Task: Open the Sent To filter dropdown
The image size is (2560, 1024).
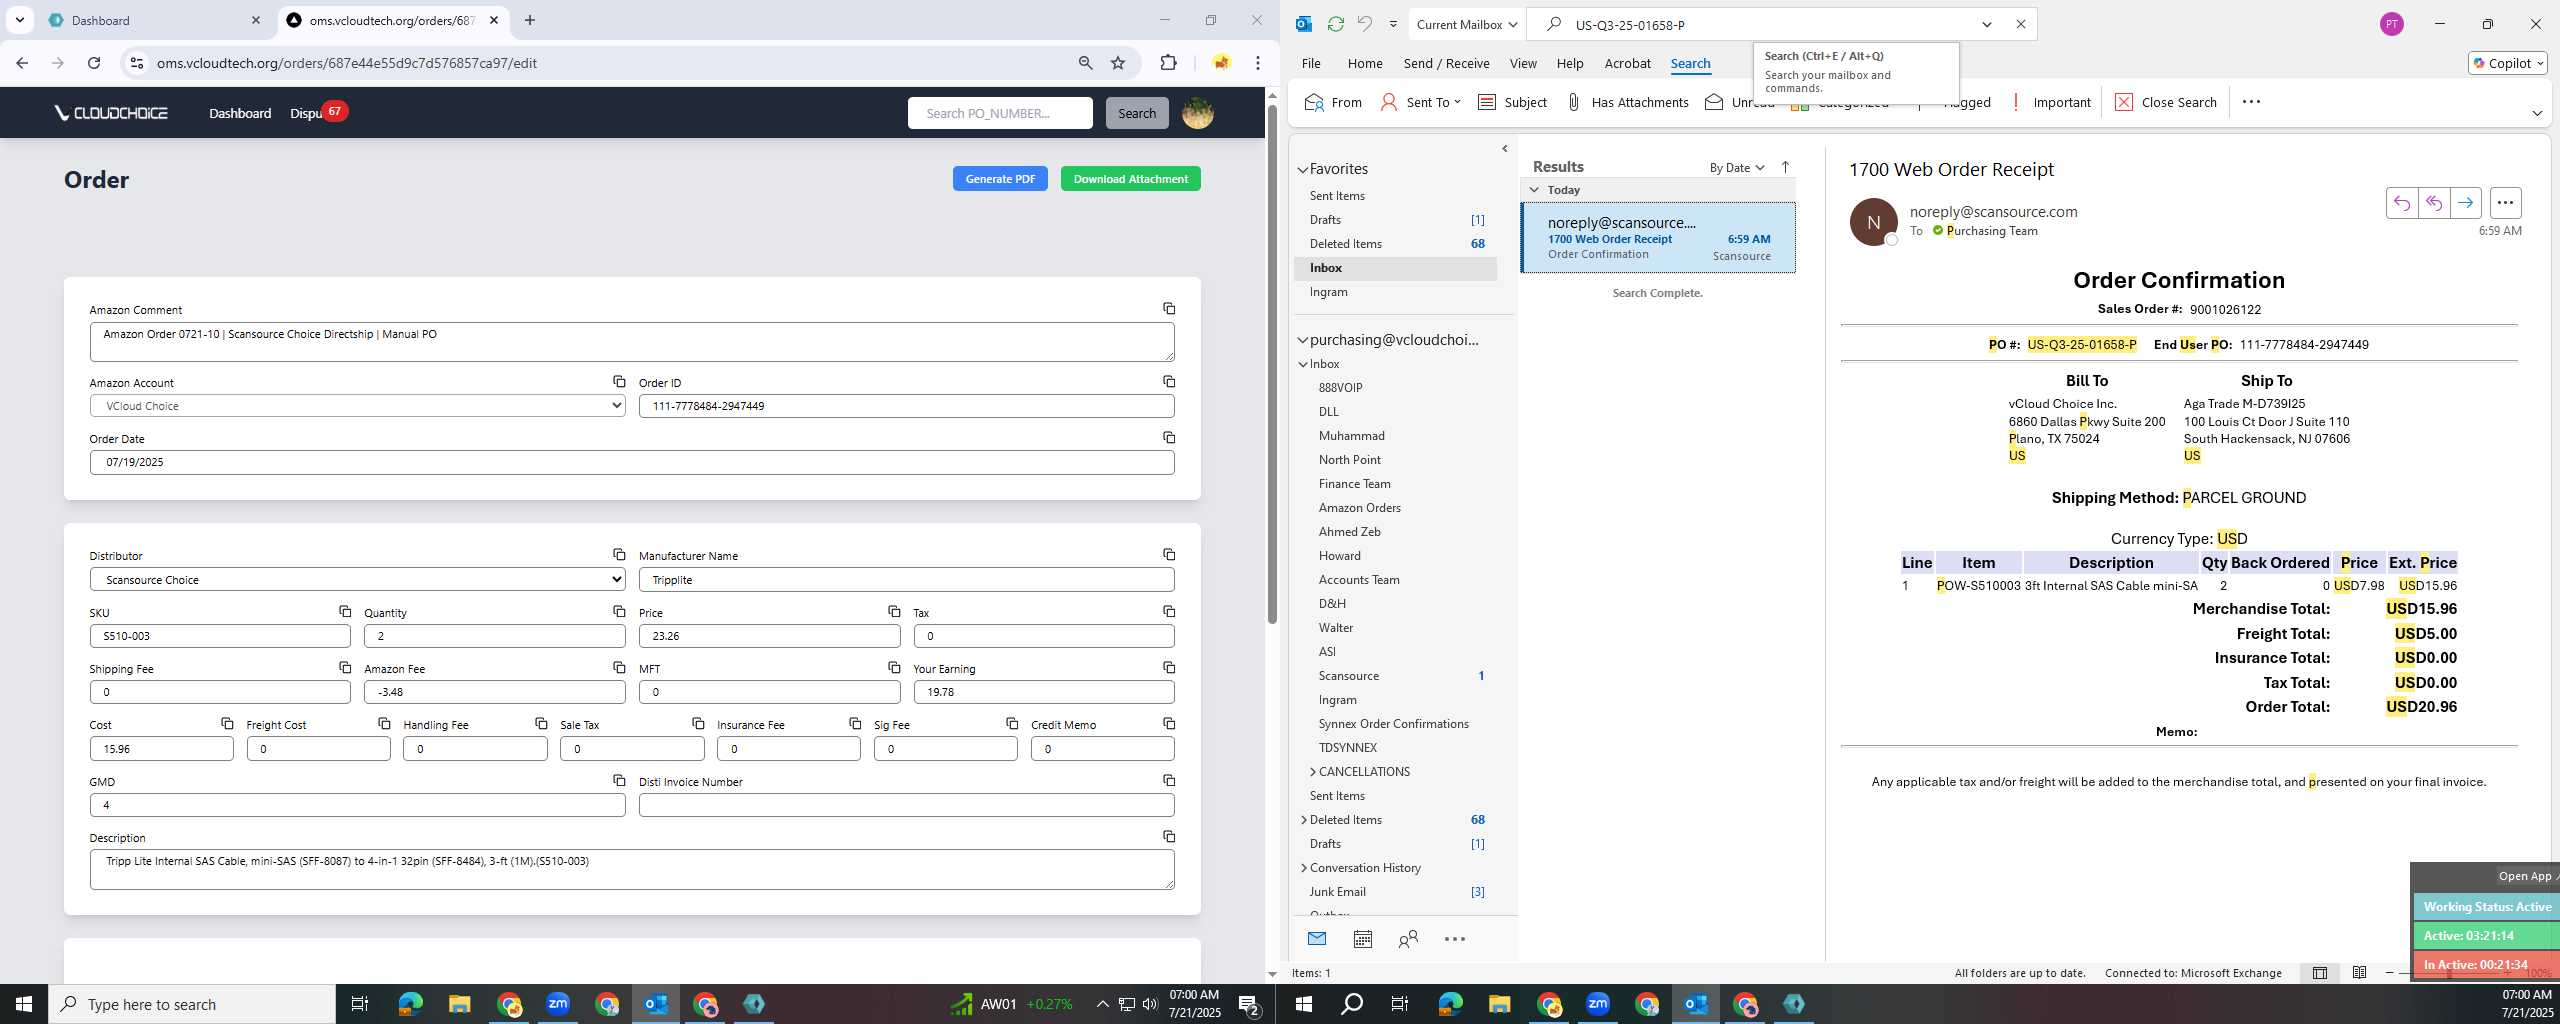Action: [x=1420, y=102]
